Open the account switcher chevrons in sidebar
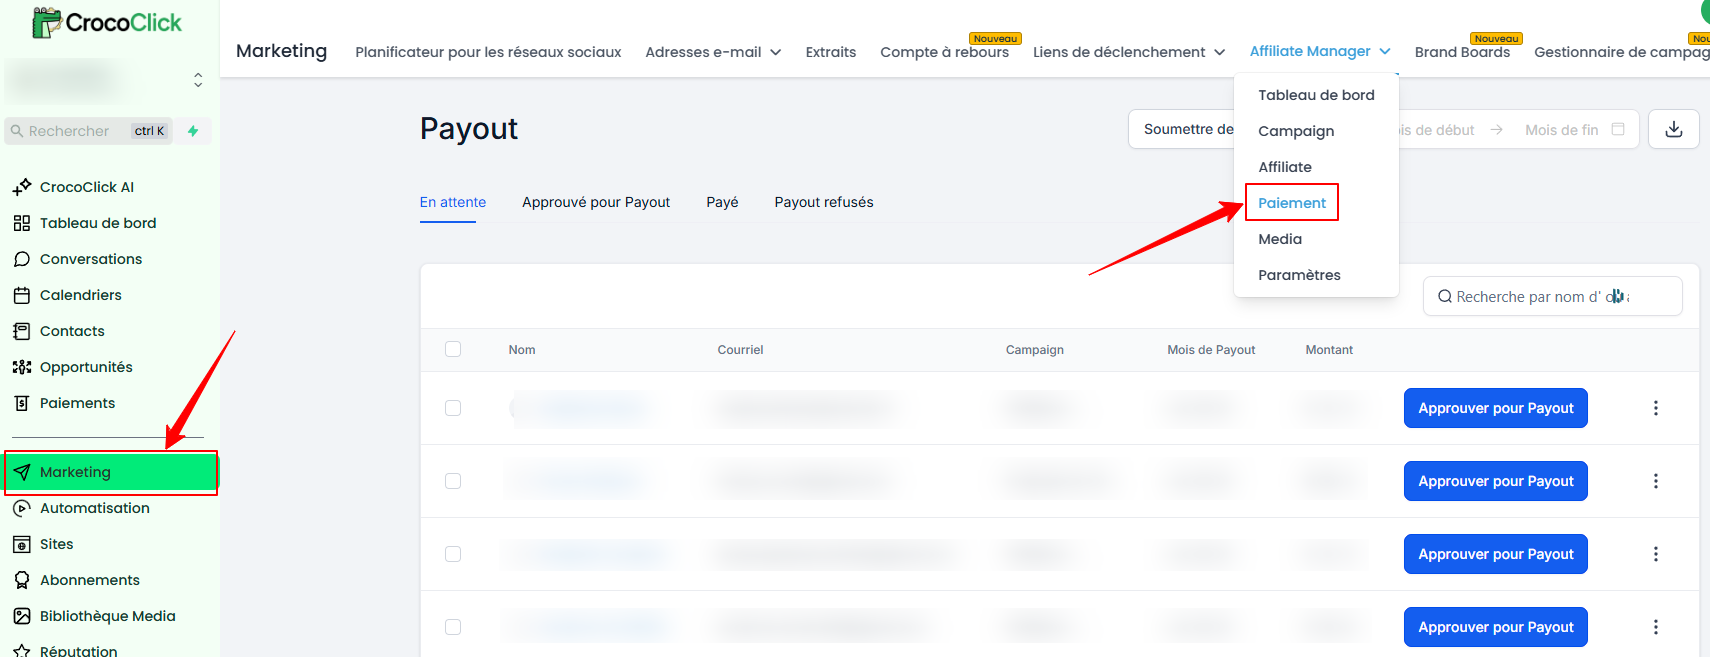Viewport: 1710px width, 657px height. (x=198, y=80)
